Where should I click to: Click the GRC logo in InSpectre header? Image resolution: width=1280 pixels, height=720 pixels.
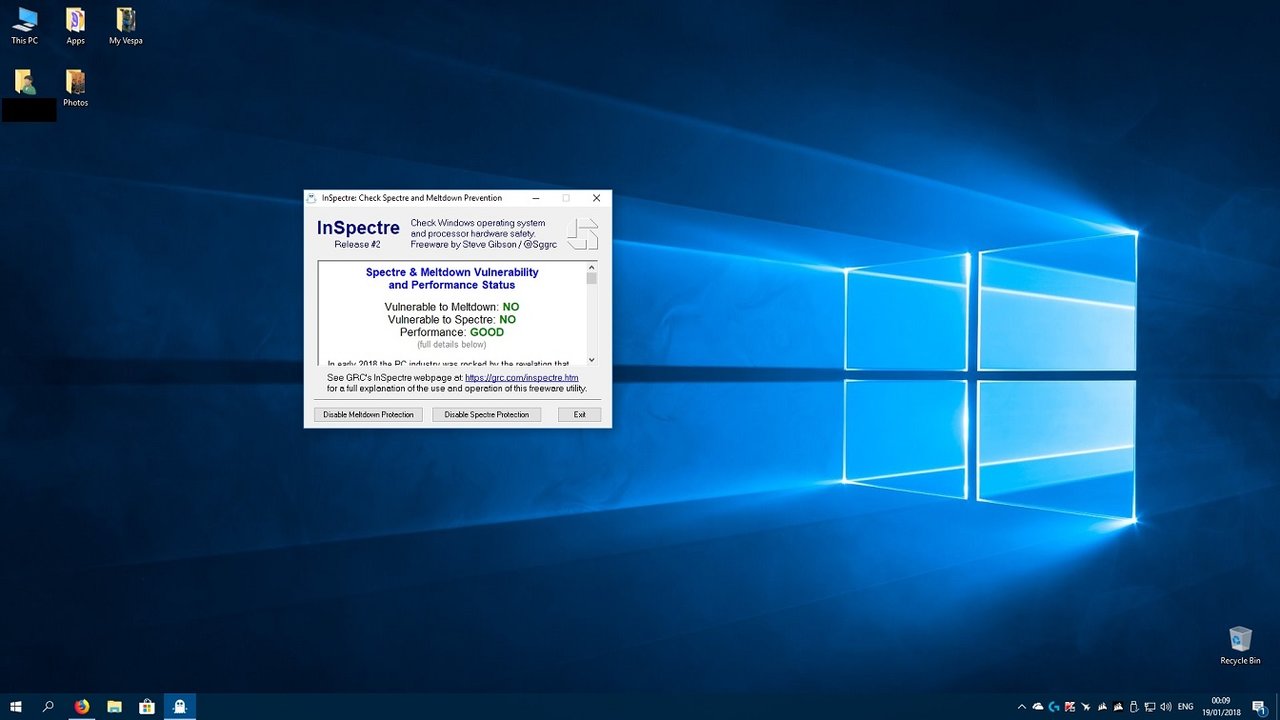pos(582,234)
